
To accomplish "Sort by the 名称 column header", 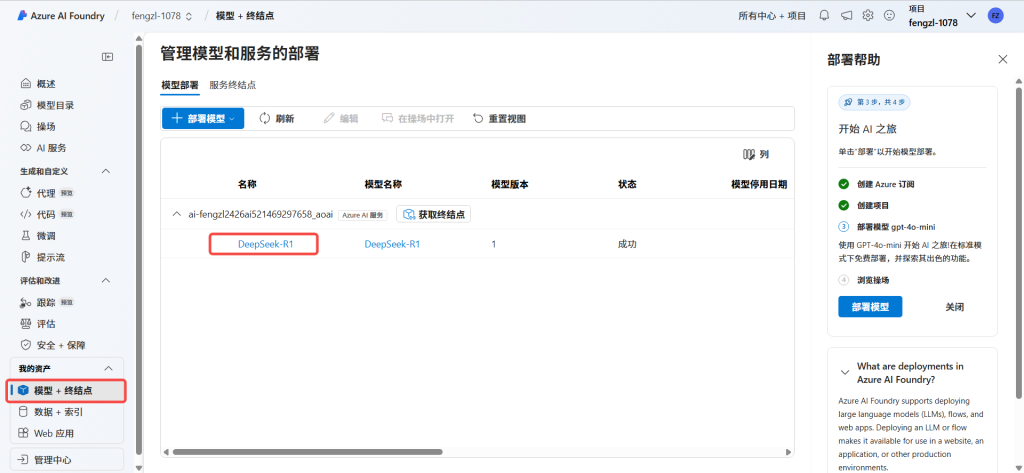I will coord(248,184).
